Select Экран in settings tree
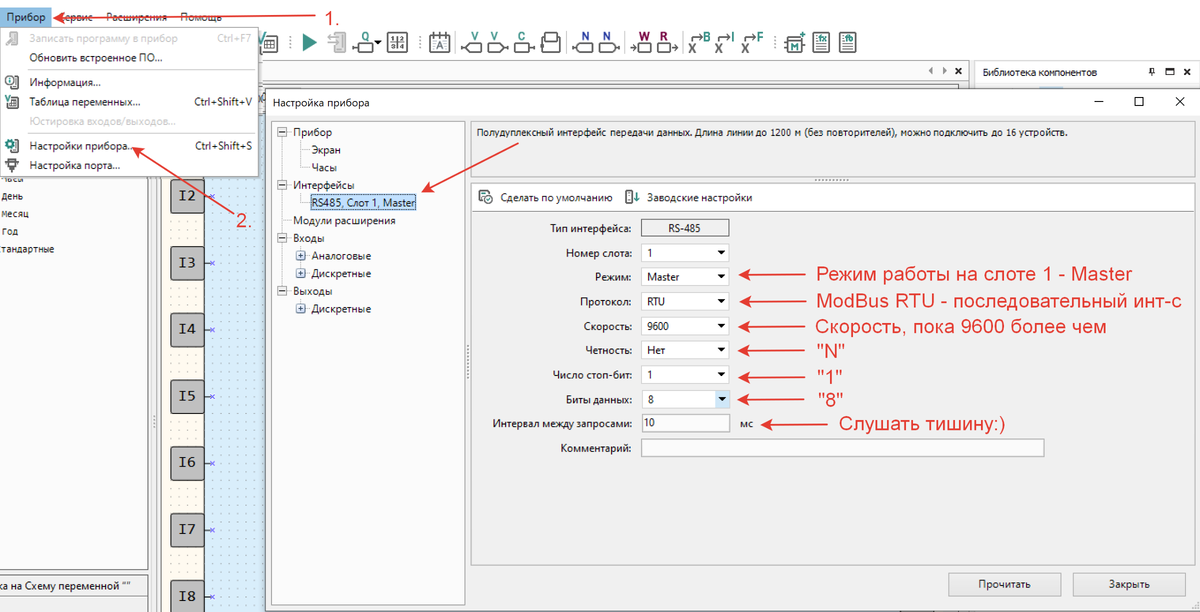This screenshot has height=612, width=1200. pos(326,150)
